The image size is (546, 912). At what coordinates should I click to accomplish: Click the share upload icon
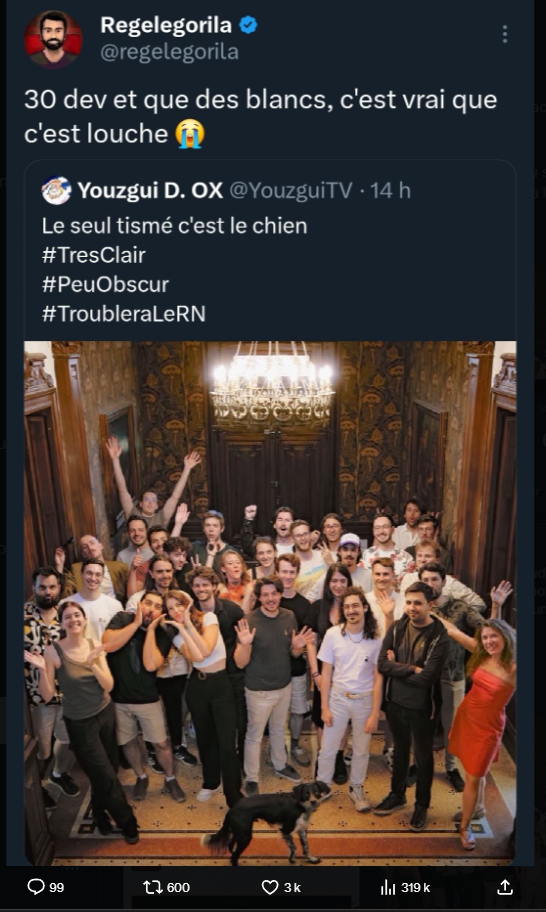click(x=505, y=886)
